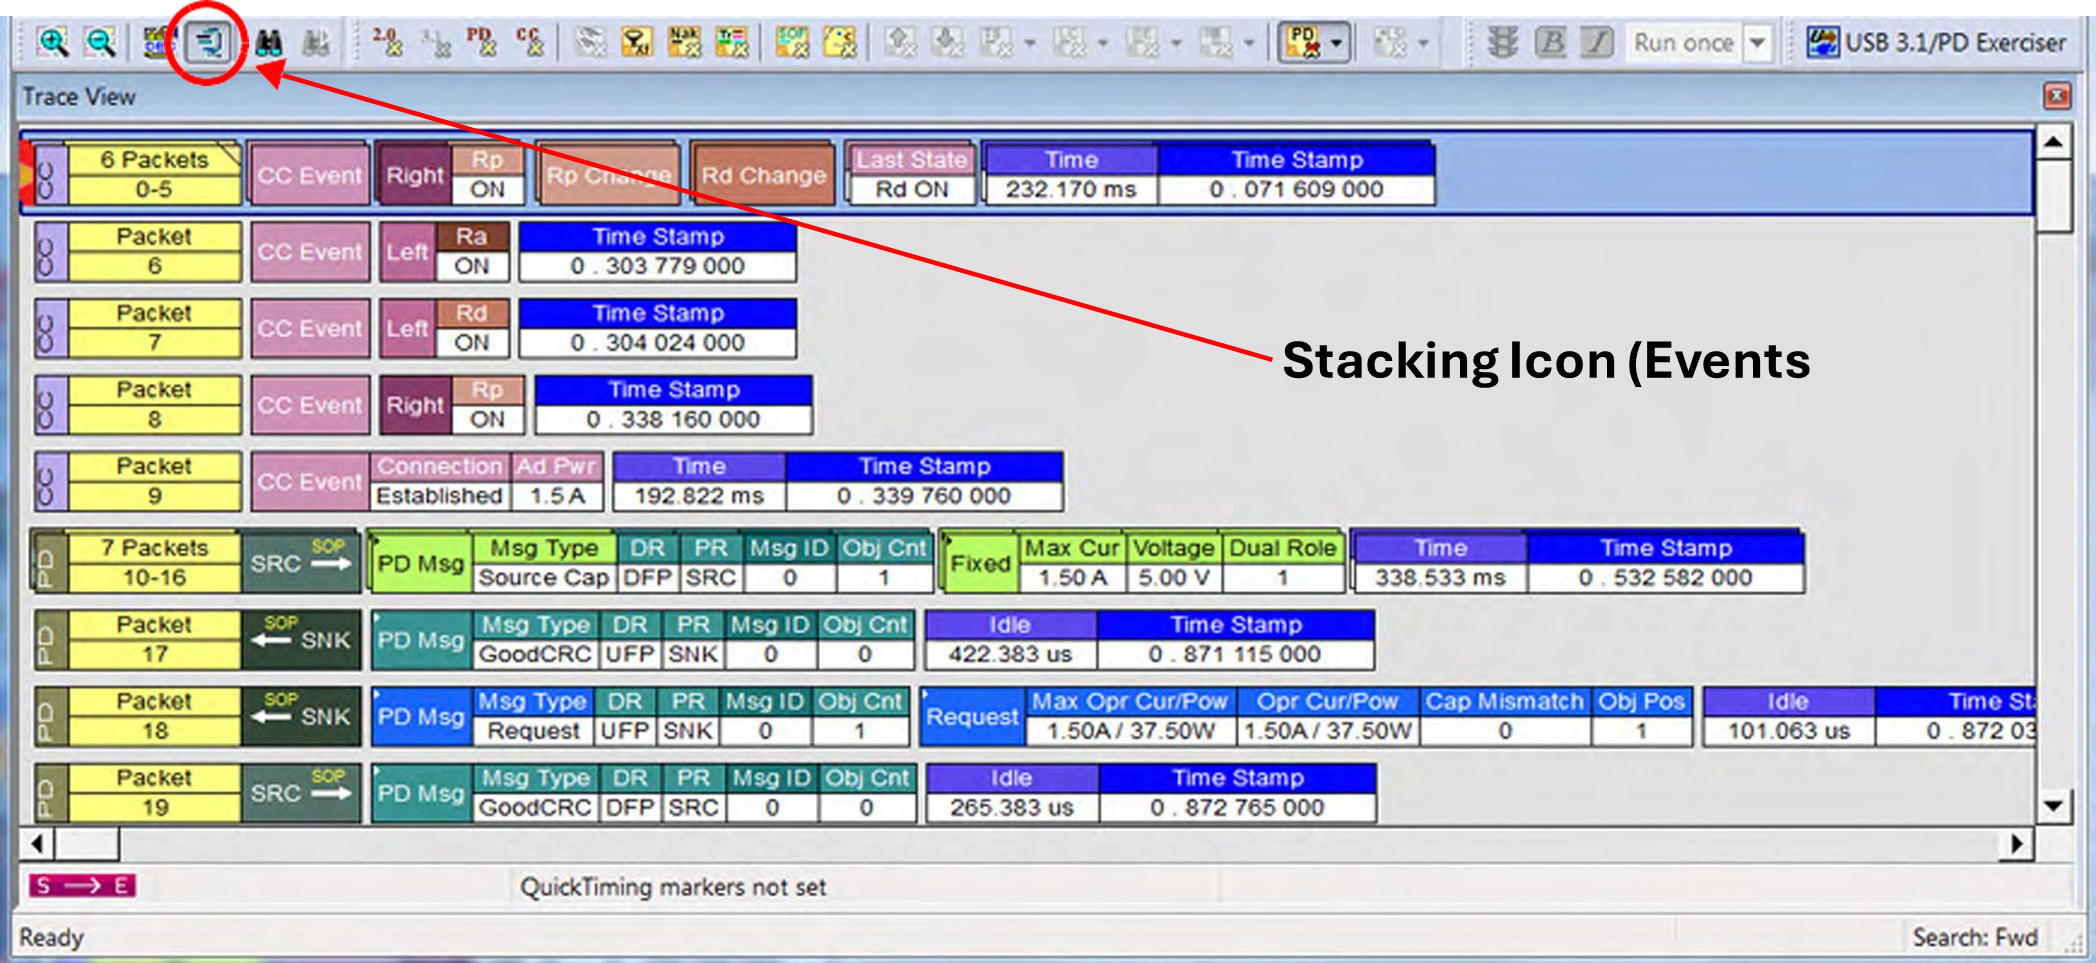Select the Packet 6 cell
The width and height of the screenshot is (2096, 963).
(x=153, y=251)
